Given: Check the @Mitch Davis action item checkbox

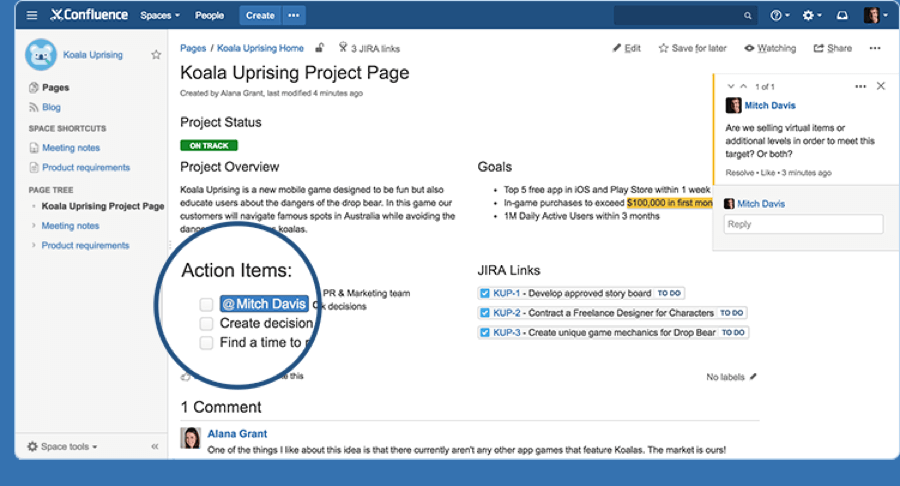Looking at the screenshot, I should pyautogui.click(x=206, y=304).
